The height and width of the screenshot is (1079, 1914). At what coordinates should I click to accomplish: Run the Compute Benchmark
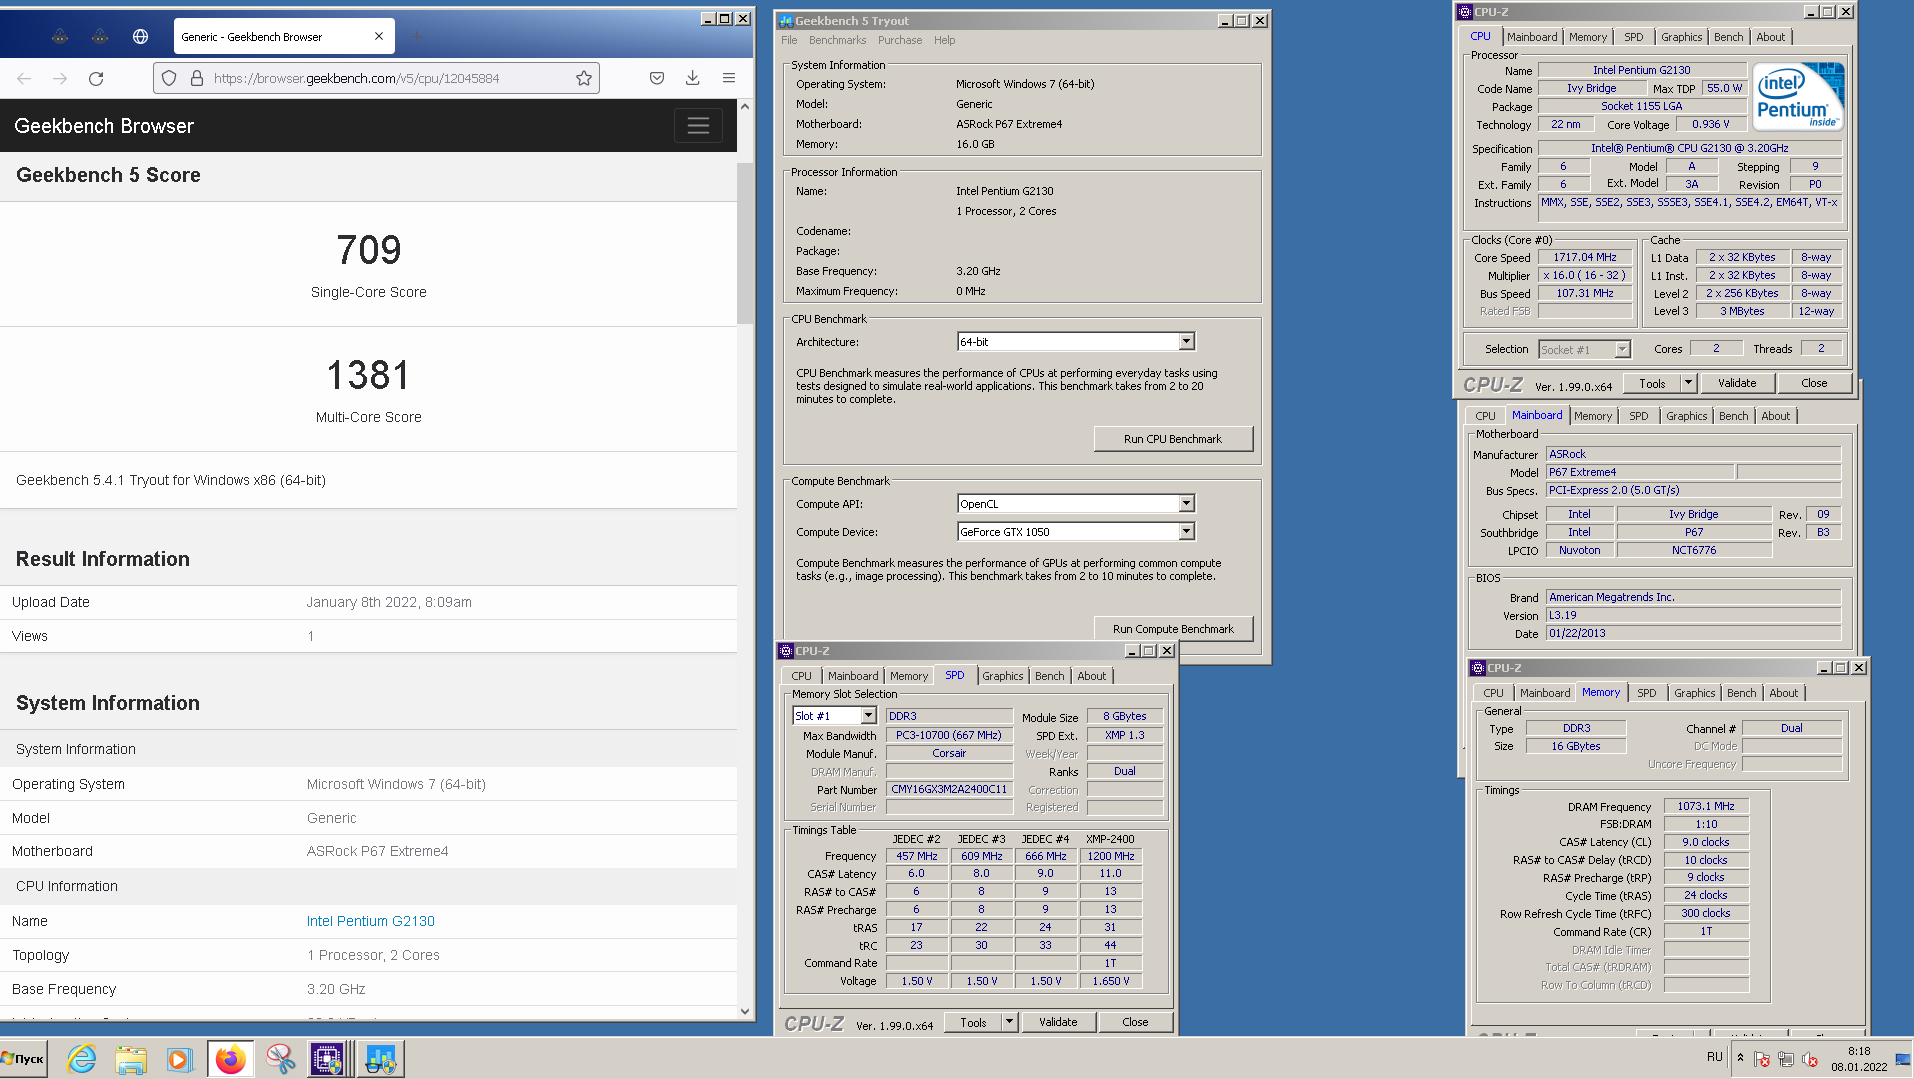coord(1173,629)
